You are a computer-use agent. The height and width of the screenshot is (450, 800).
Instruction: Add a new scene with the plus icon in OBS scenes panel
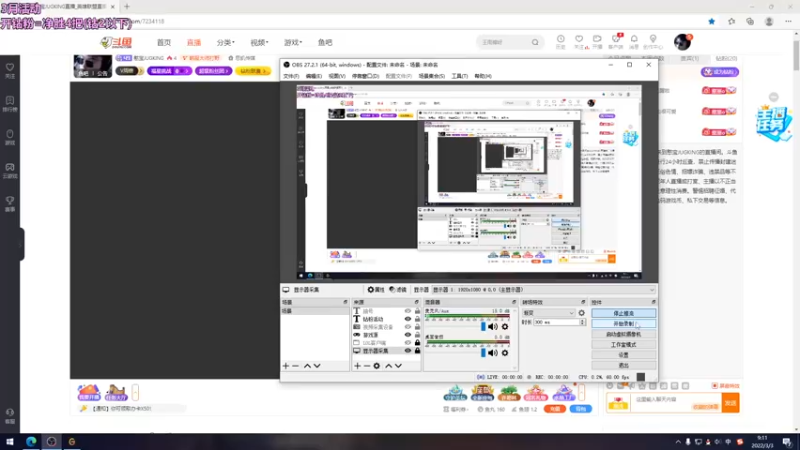tap(286, 366)
